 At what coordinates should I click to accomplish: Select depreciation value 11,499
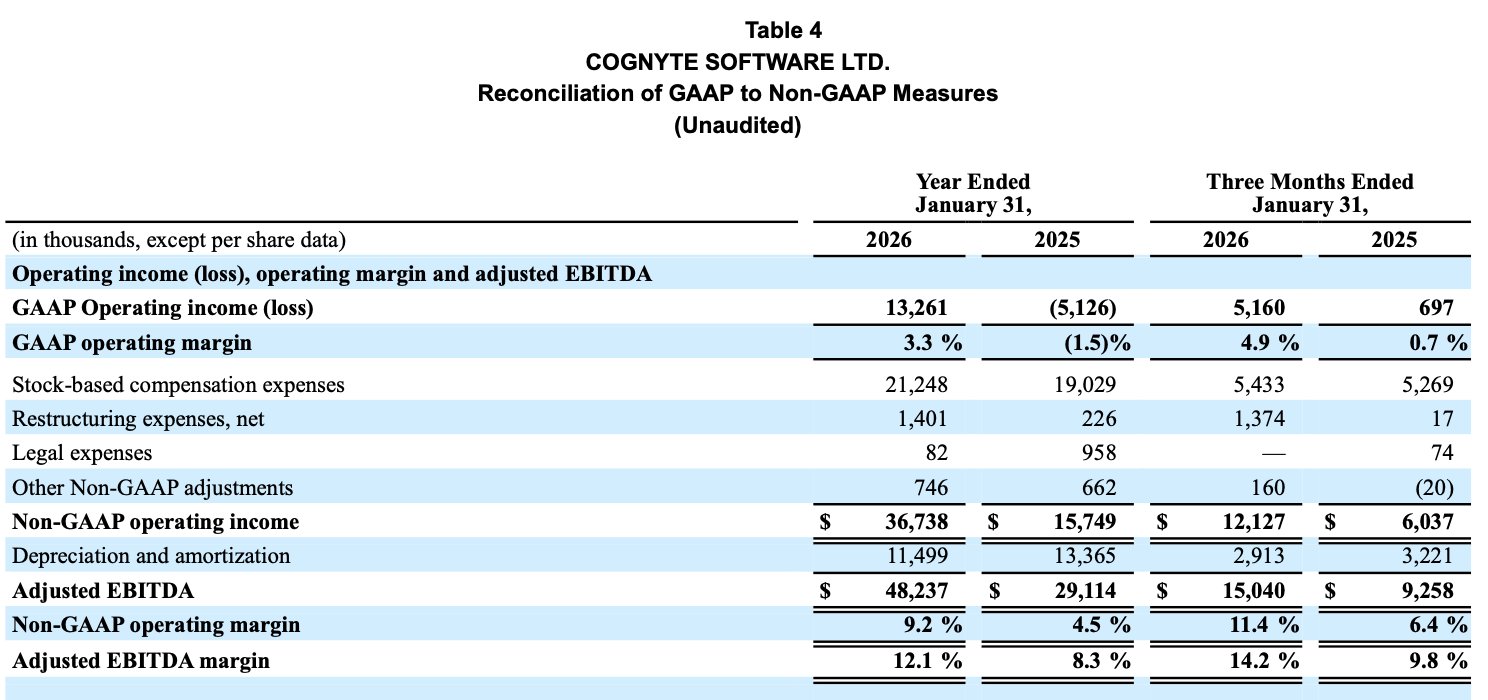(x=915, y=556)
